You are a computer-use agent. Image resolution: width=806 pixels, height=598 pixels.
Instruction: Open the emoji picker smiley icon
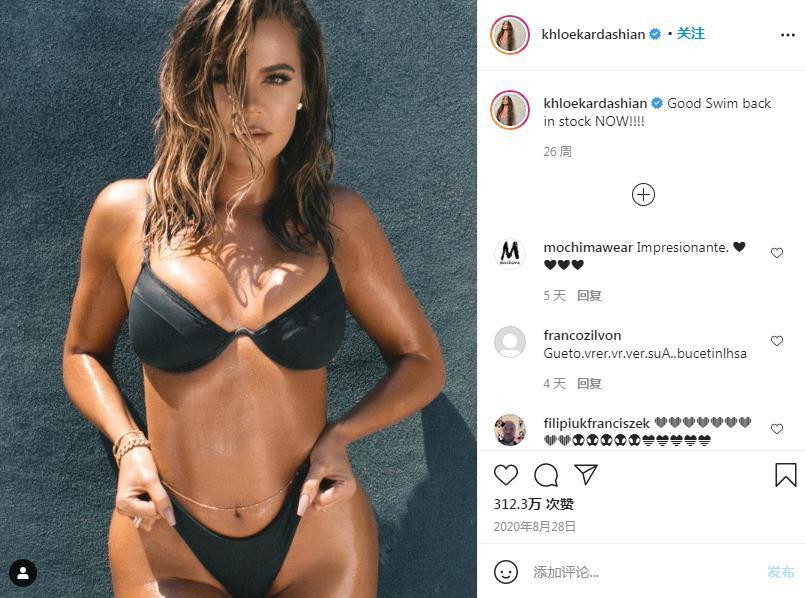click(506, 572)
